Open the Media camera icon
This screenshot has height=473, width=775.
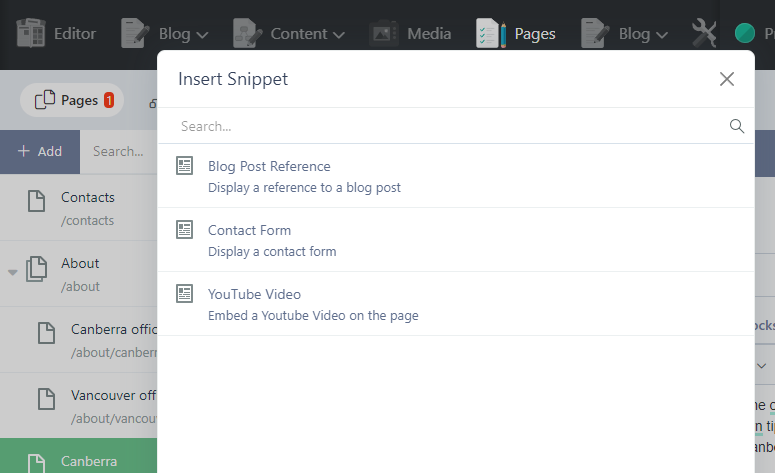(384, 33)
